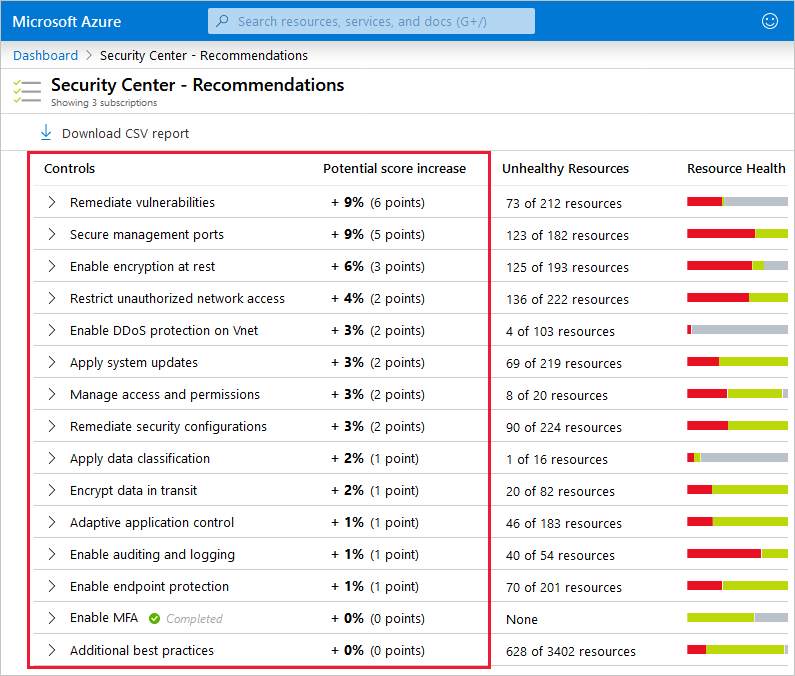Click the Enable auditing and logging health bar
Viewport: 795px width, 676px height.
[x=737, y=554]
